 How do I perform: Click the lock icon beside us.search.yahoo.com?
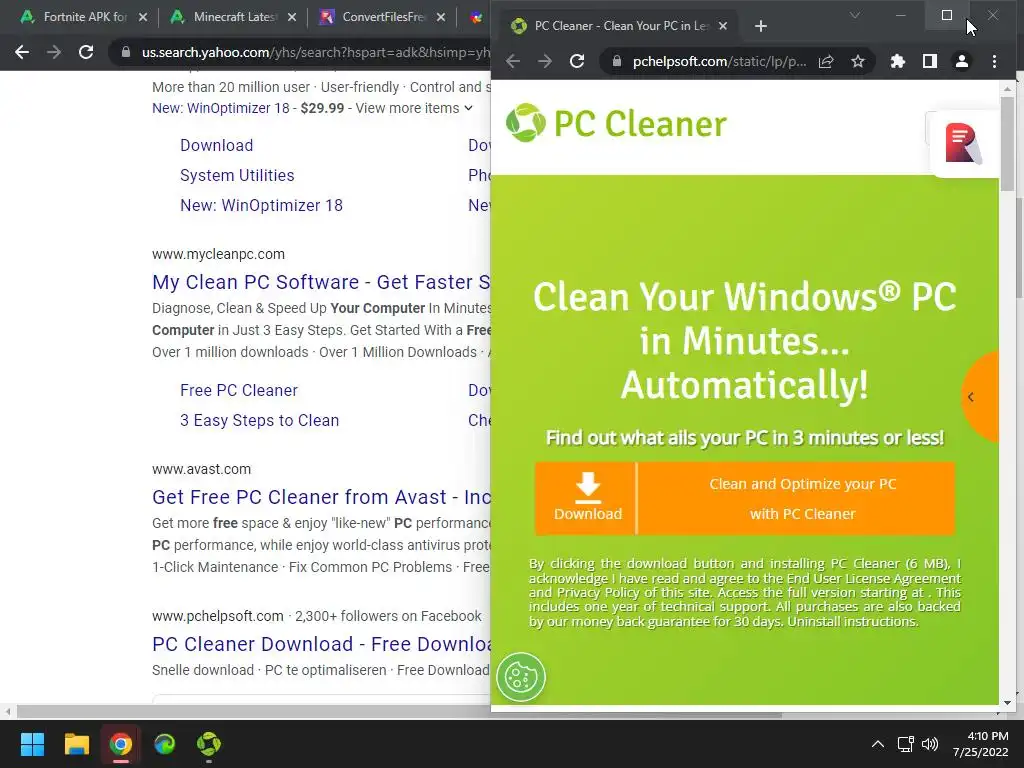[x=125, y=52]
